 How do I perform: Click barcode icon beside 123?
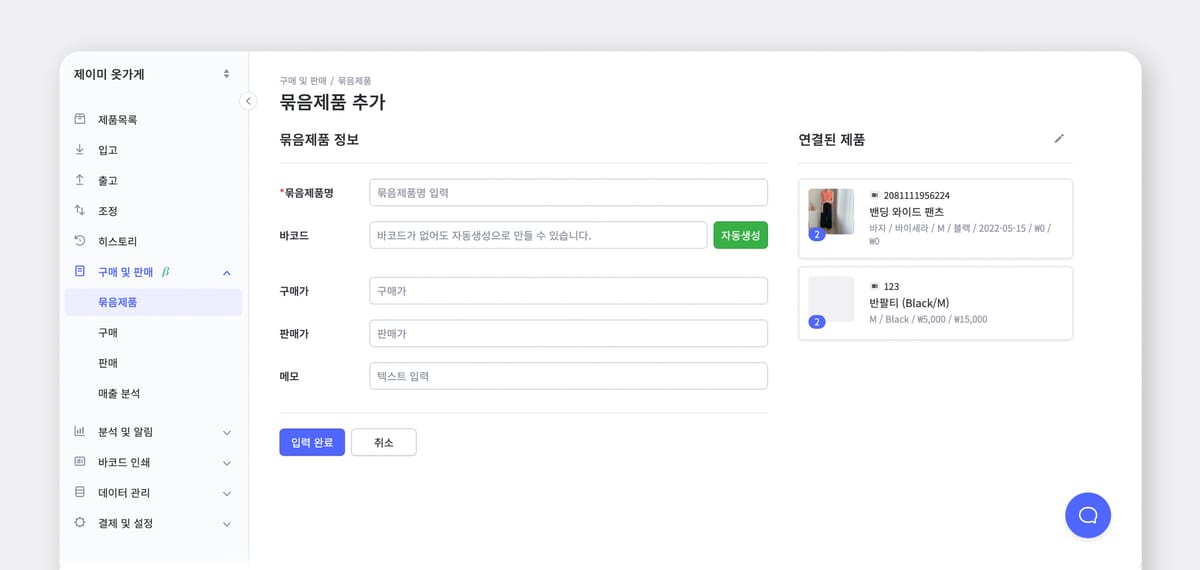pos(875,286)
